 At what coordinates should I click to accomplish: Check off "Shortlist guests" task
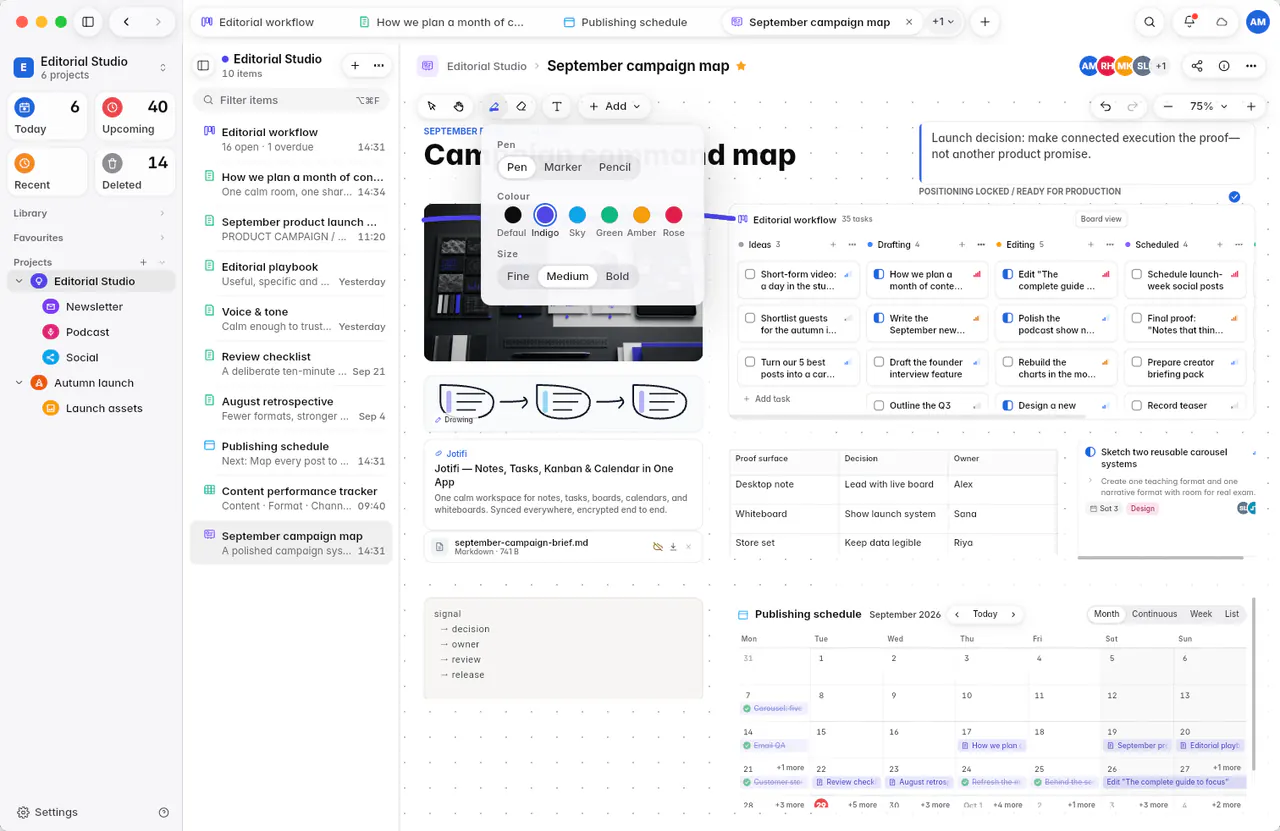[x=750, y=318]
